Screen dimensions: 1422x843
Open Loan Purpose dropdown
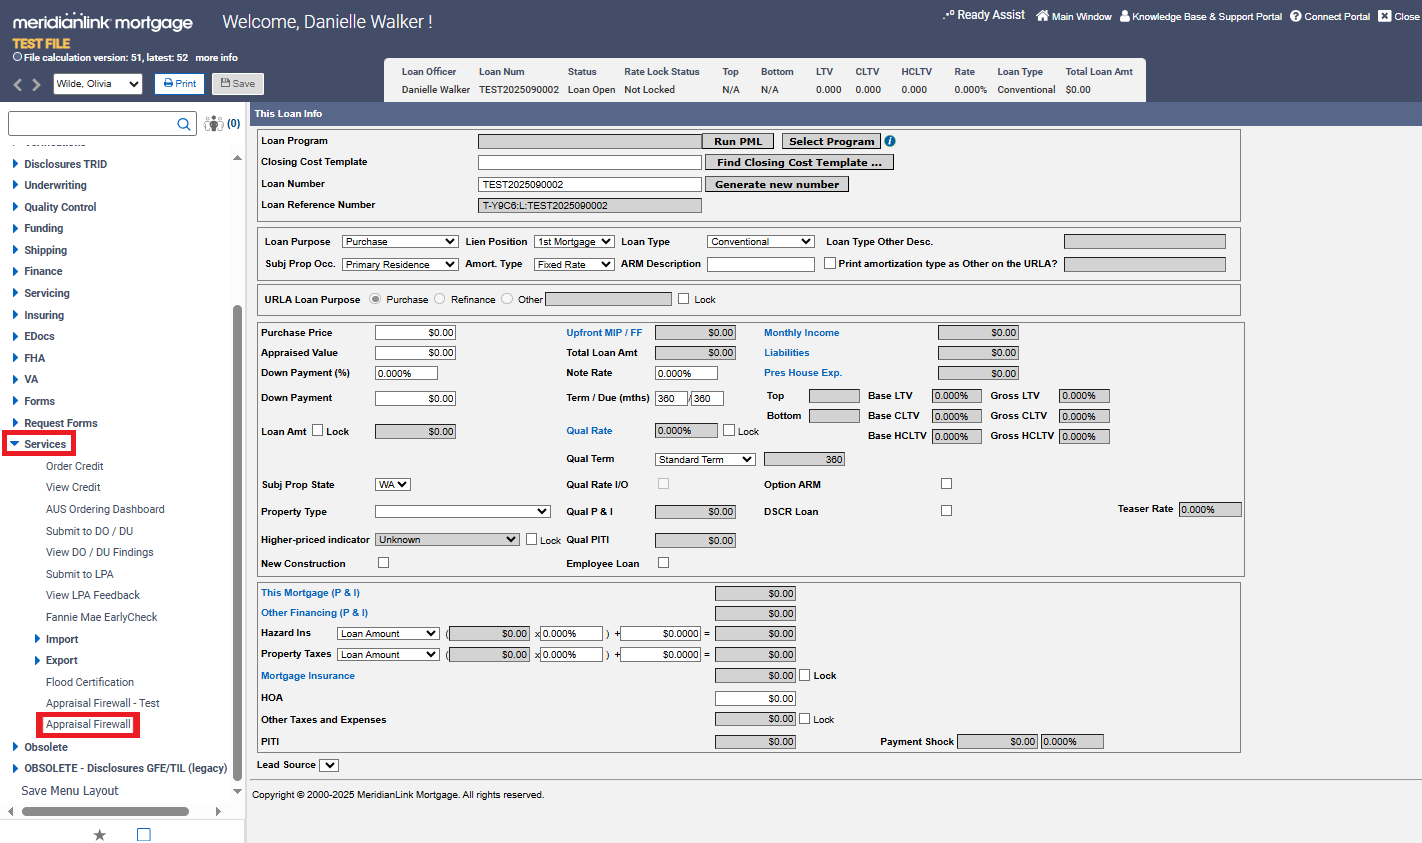point(400,242)
